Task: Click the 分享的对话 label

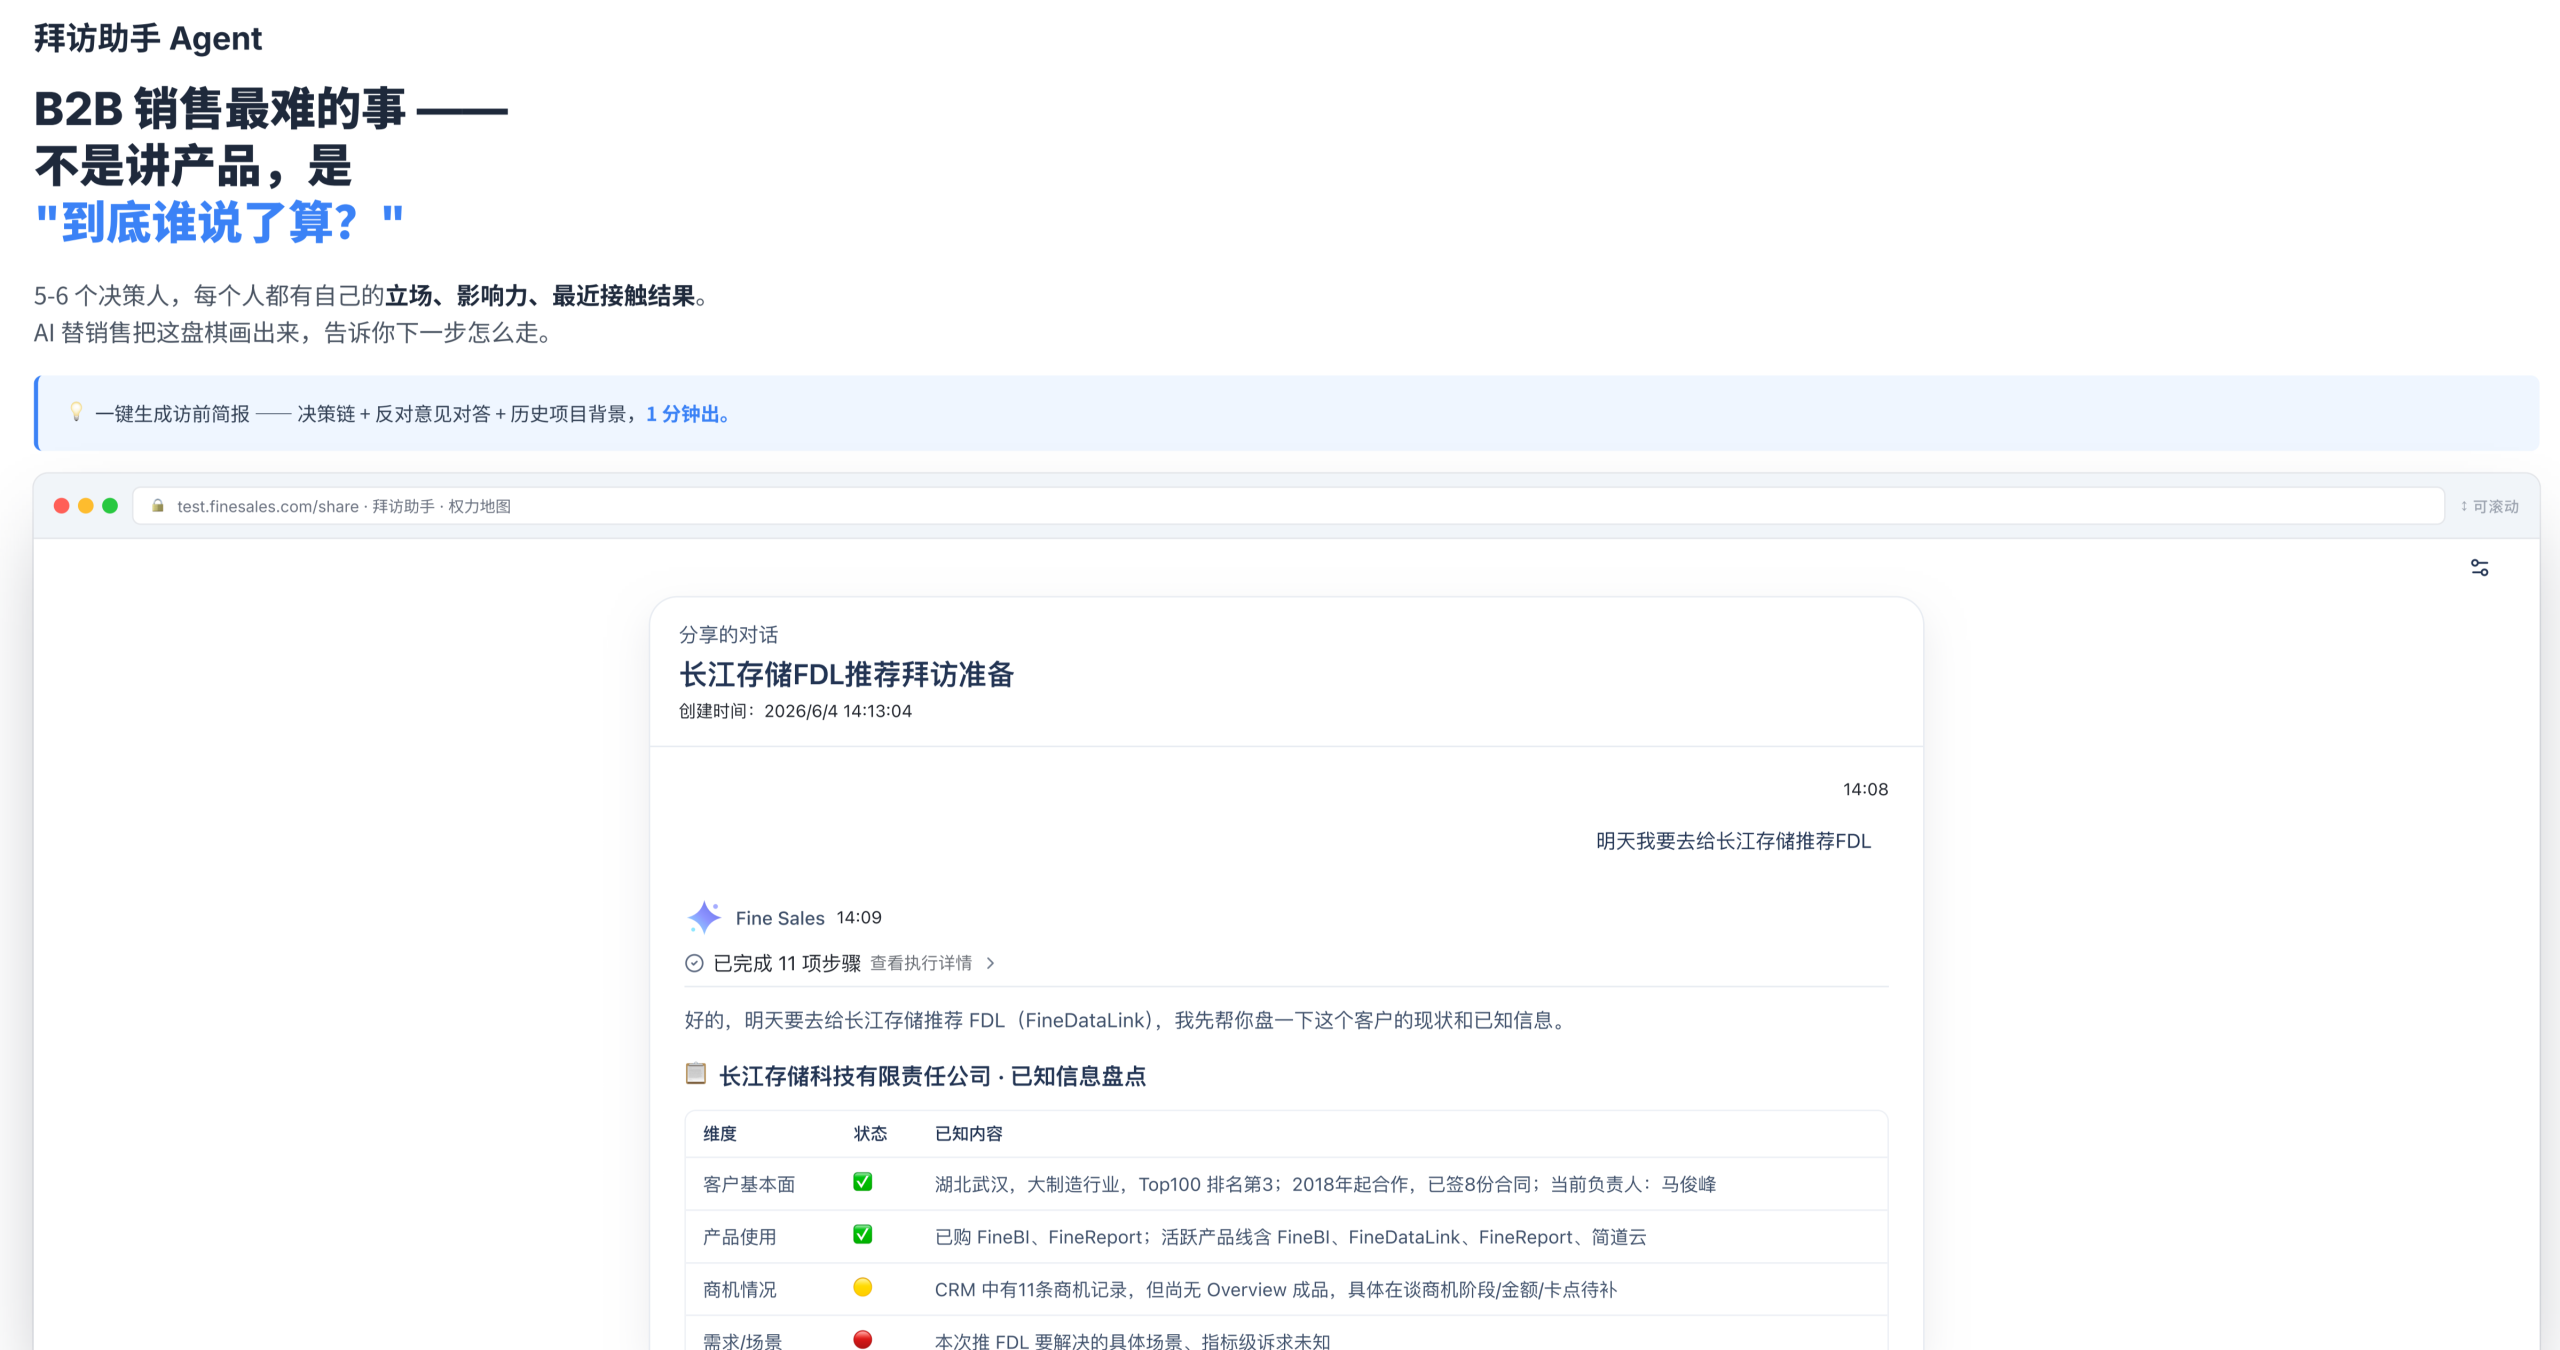Action: [x=729, y=635]
